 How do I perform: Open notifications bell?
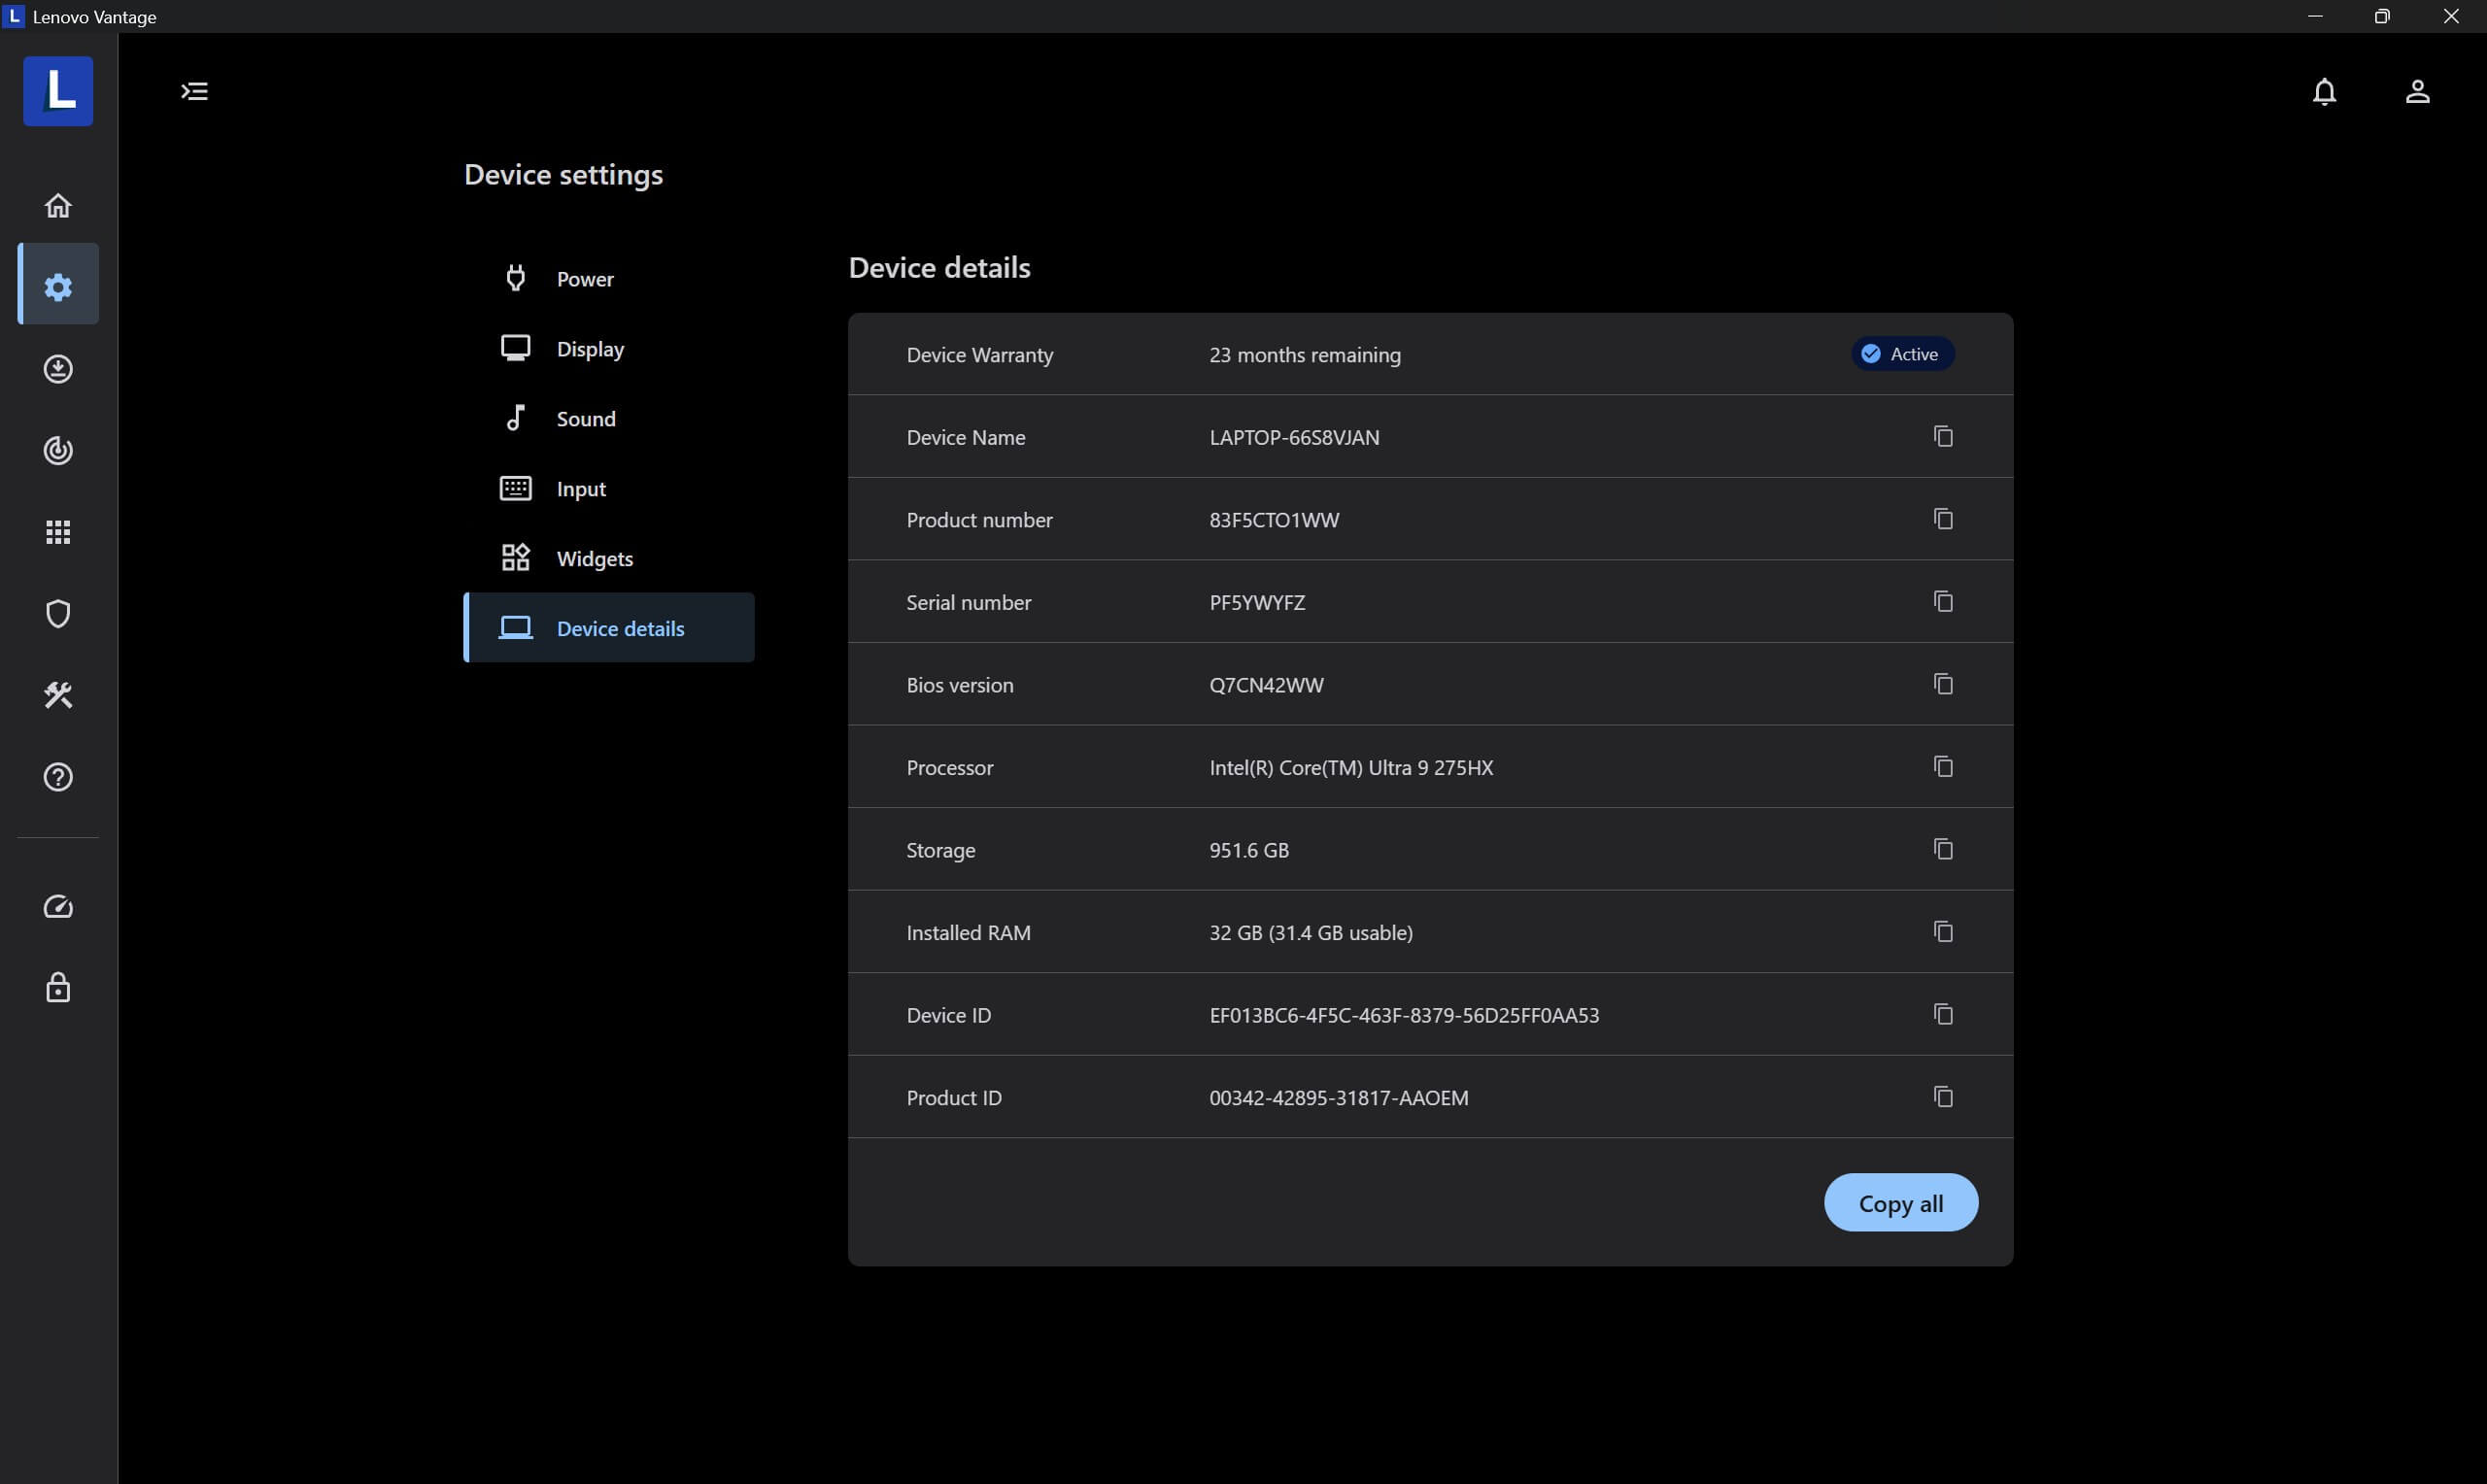click(x=2324, y=92)
